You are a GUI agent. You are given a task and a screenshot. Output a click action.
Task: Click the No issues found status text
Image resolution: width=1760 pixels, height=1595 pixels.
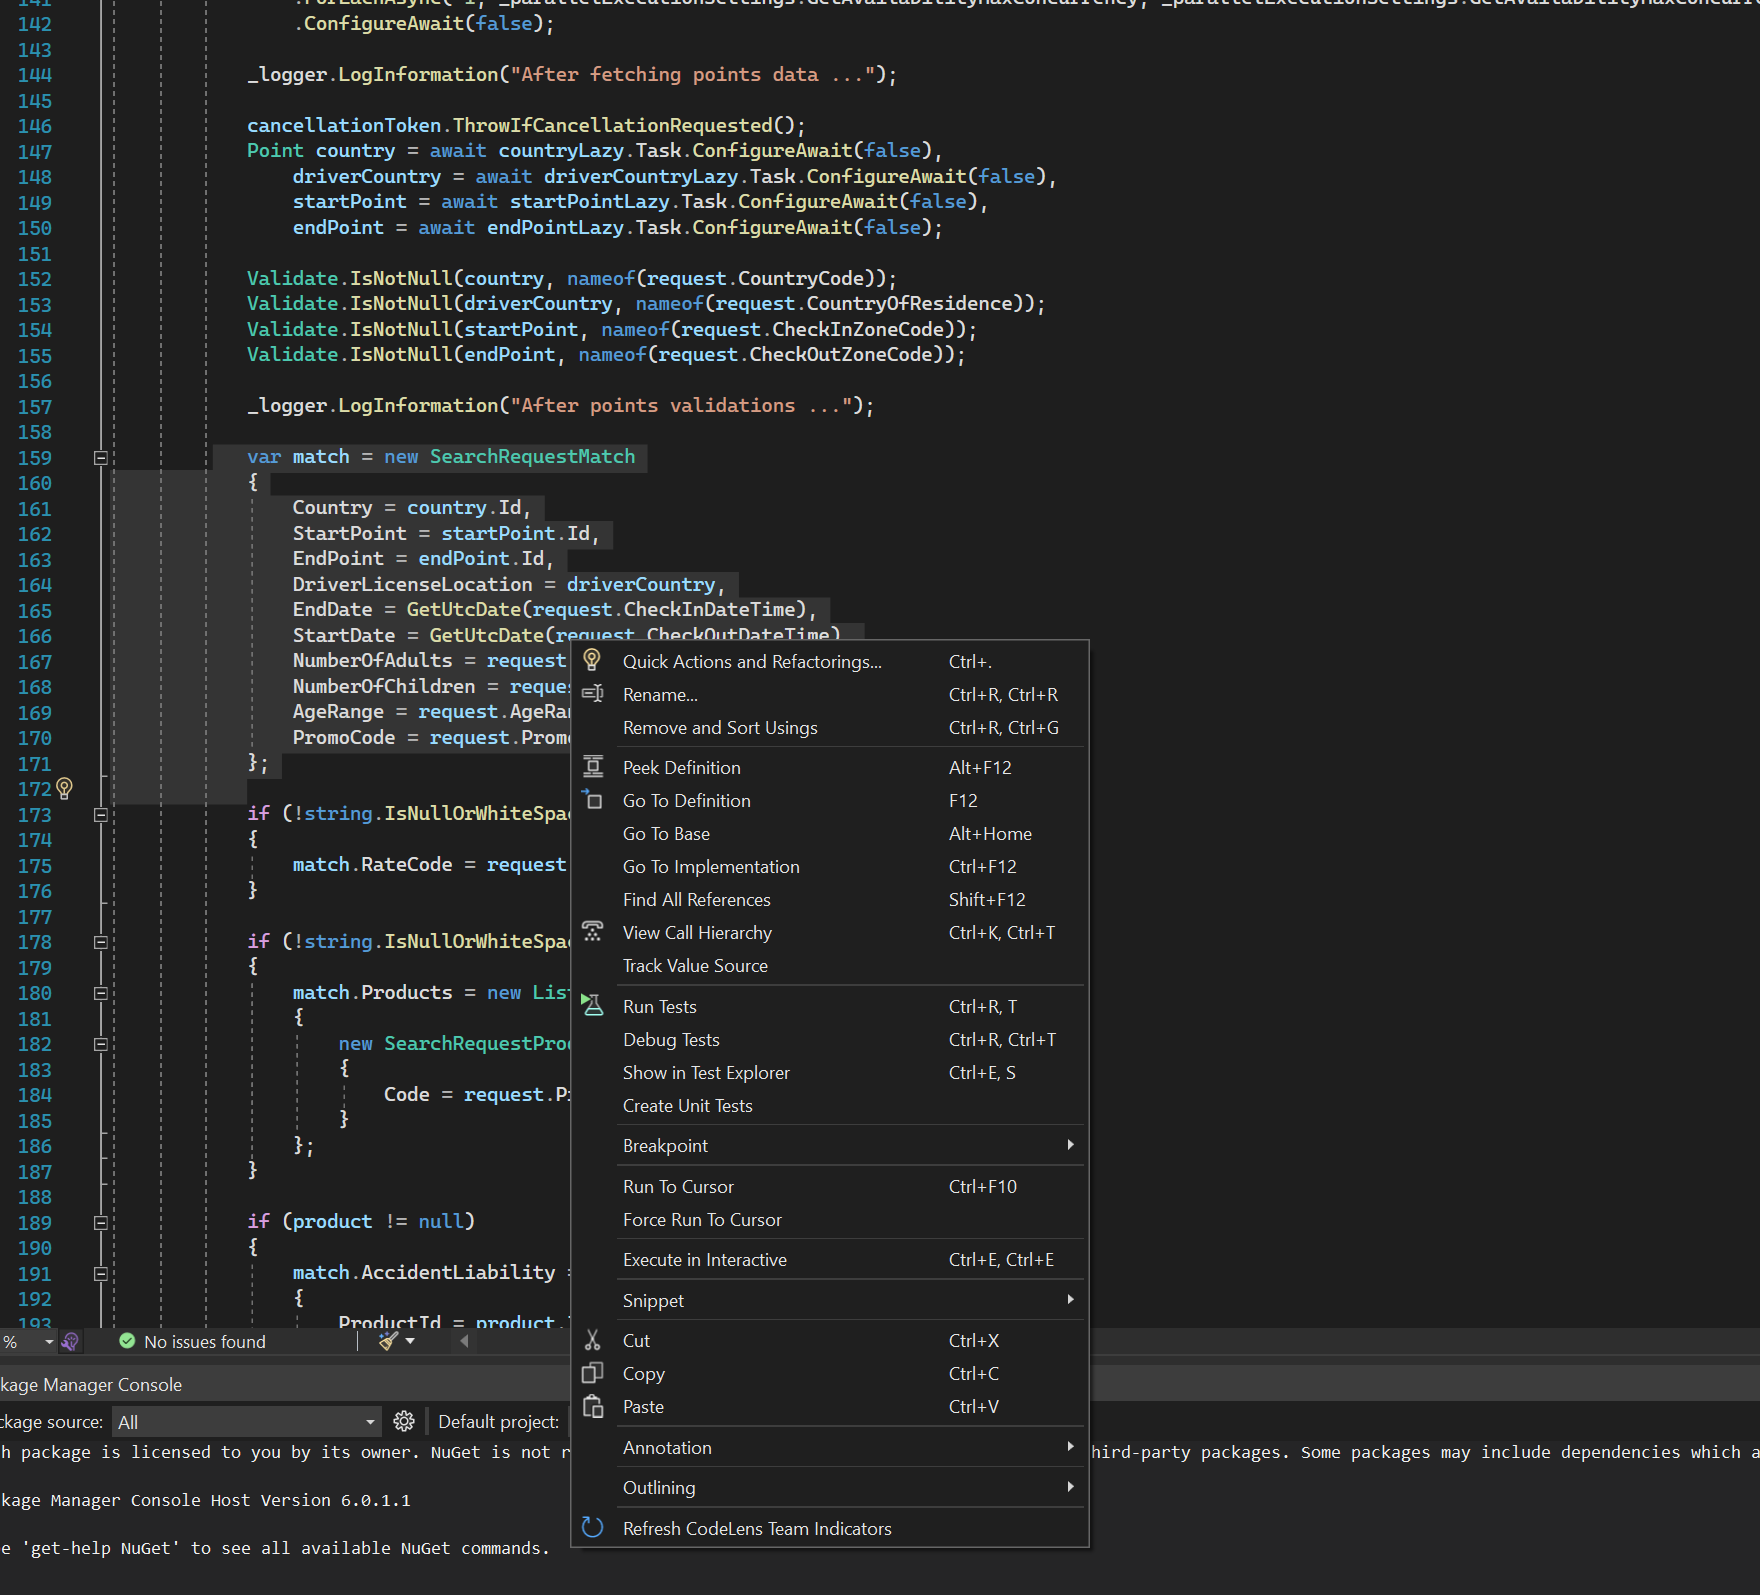(205, 1341)
